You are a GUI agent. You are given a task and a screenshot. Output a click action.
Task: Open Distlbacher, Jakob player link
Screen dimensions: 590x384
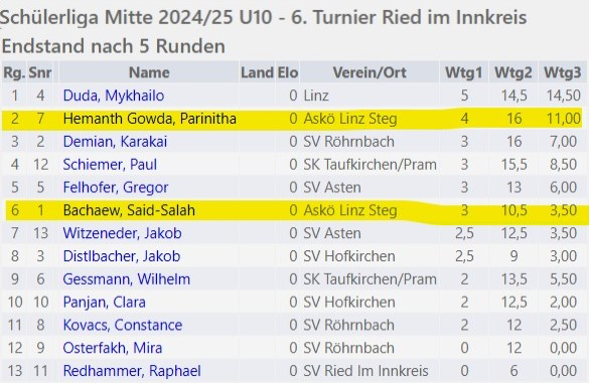[x=121, y=256]
